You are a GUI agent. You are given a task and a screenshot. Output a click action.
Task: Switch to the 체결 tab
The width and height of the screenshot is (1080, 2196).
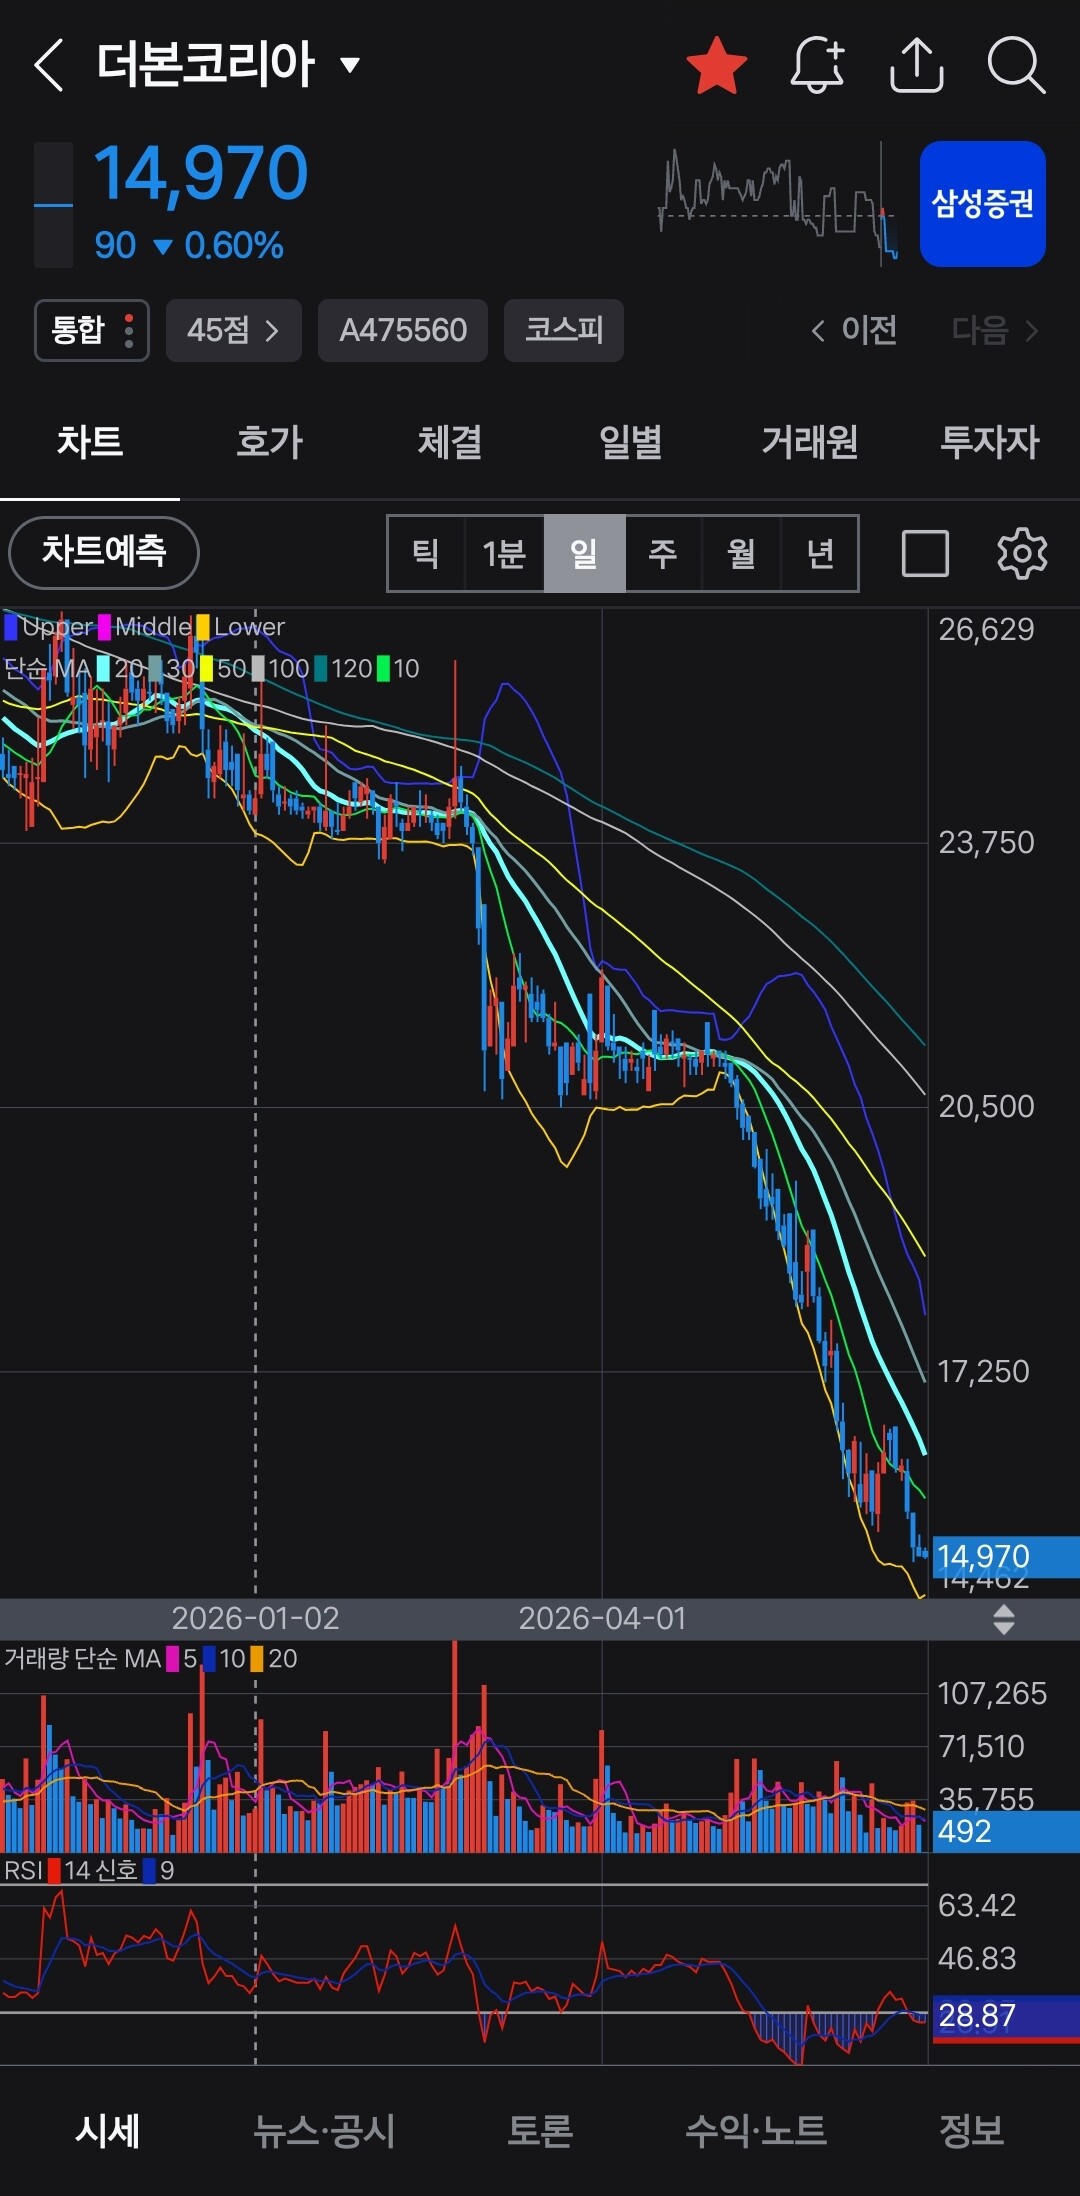[x=450, y=442]
